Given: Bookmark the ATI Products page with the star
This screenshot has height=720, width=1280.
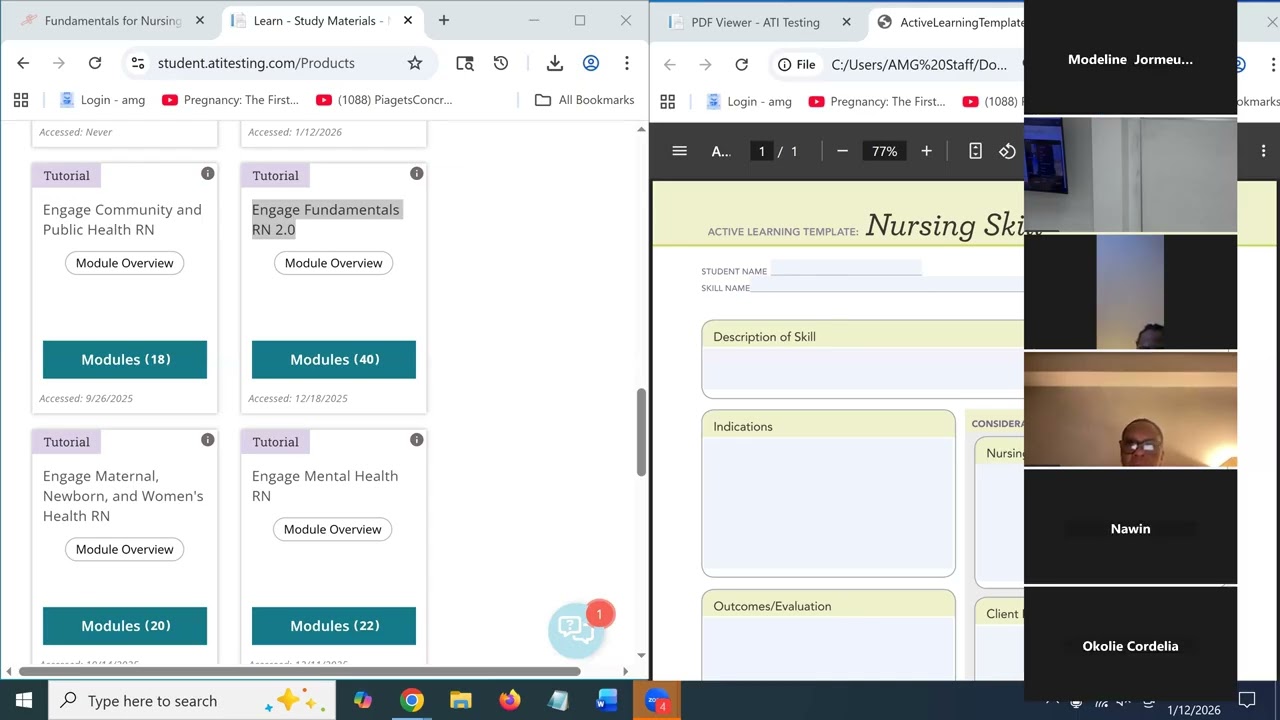Looking at the screenshot, I should click(415, 63).
